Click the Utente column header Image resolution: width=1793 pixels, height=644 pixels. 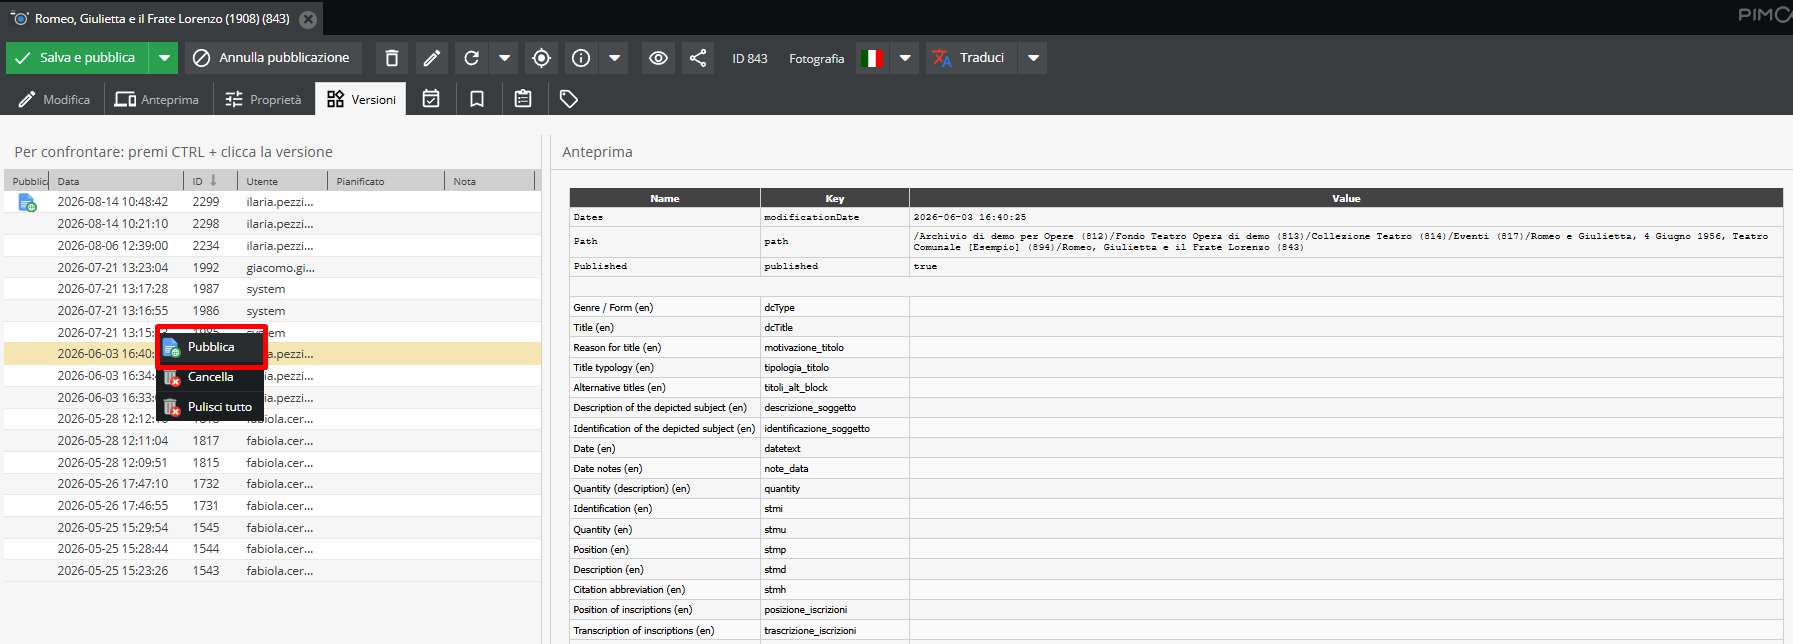click(x=283, y=181)
